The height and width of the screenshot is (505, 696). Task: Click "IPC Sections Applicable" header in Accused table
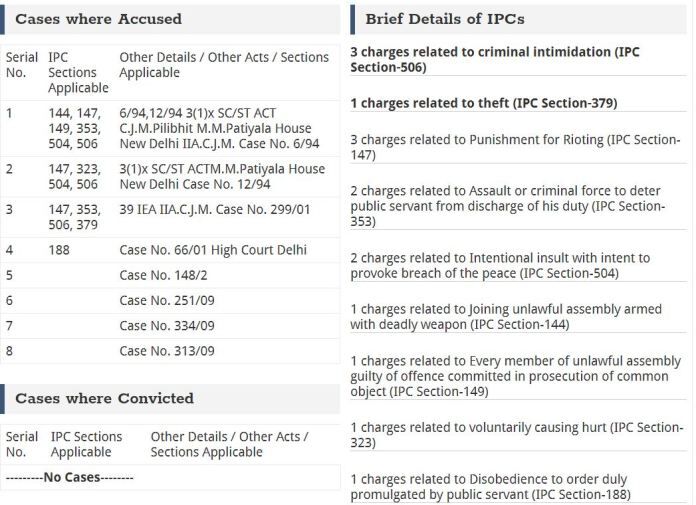(78, 73)
